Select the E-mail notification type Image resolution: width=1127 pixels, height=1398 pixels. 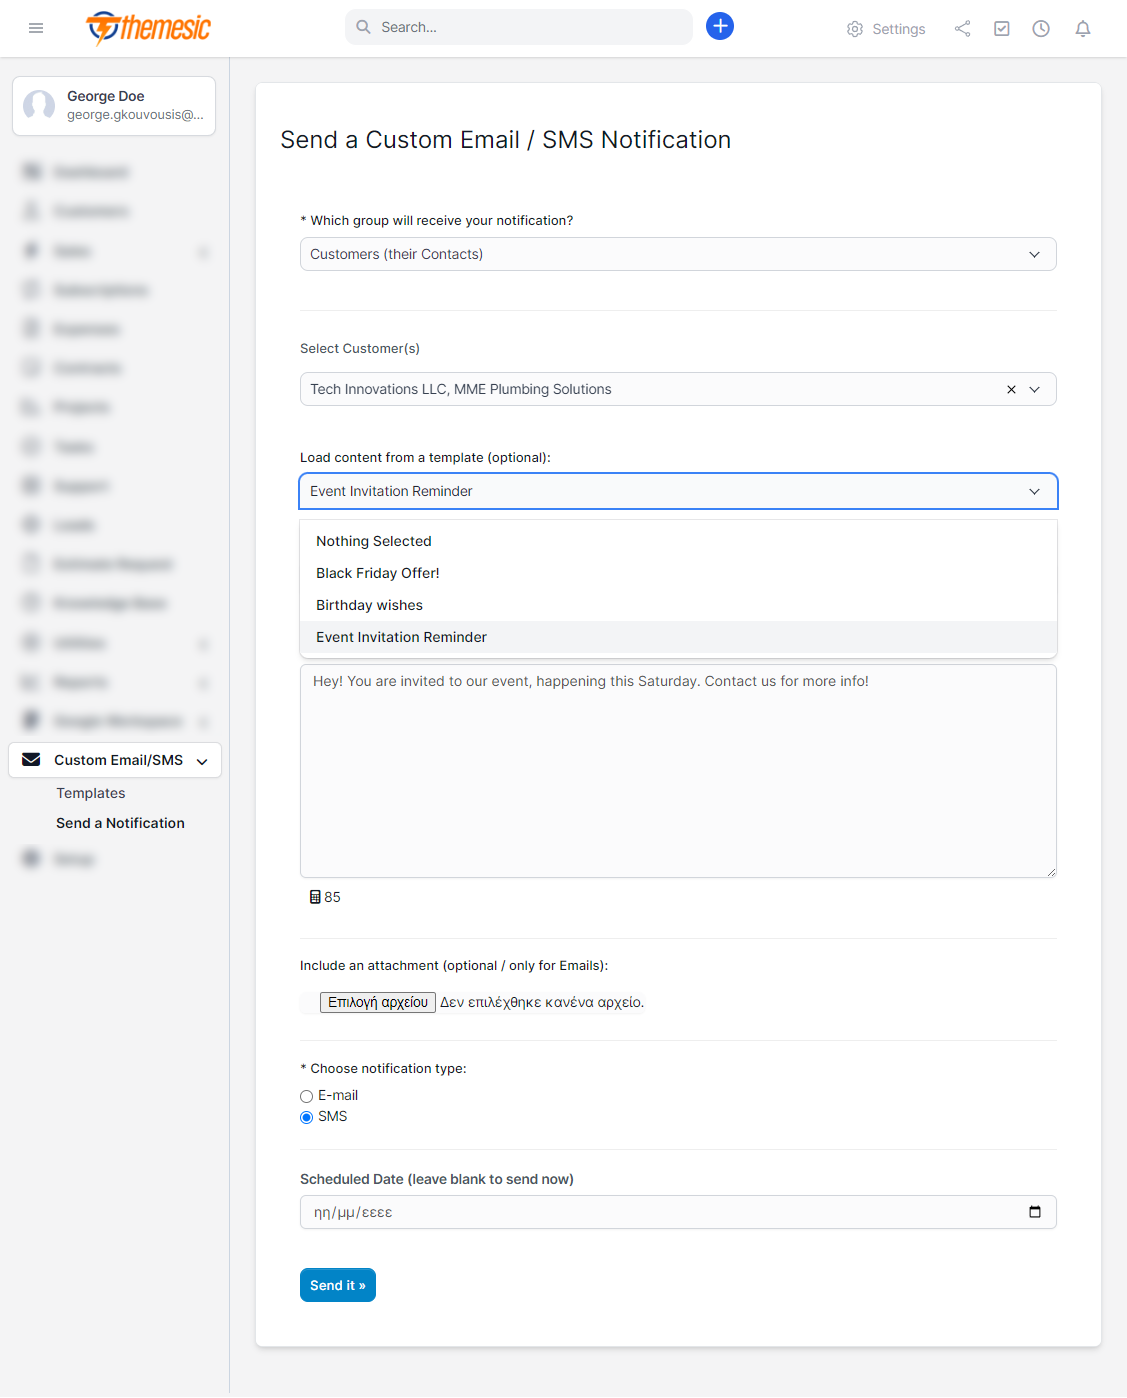pyautogui.click(x=307, y=1096)
